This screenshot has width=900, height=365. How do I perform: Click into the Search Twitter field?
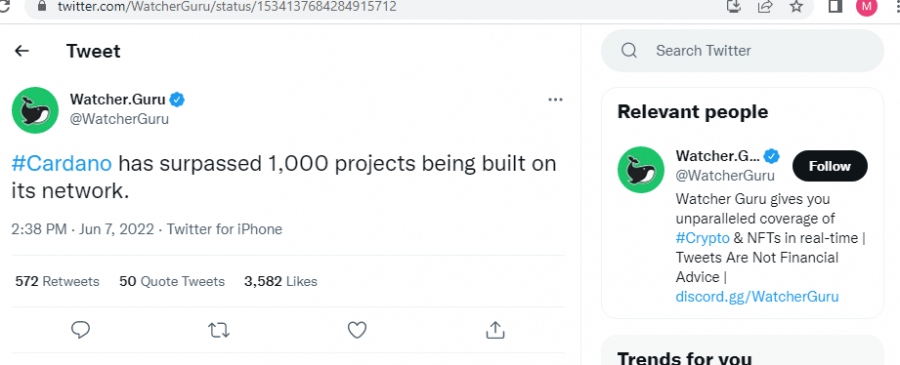pyautogui.click(x=742, y=51)
